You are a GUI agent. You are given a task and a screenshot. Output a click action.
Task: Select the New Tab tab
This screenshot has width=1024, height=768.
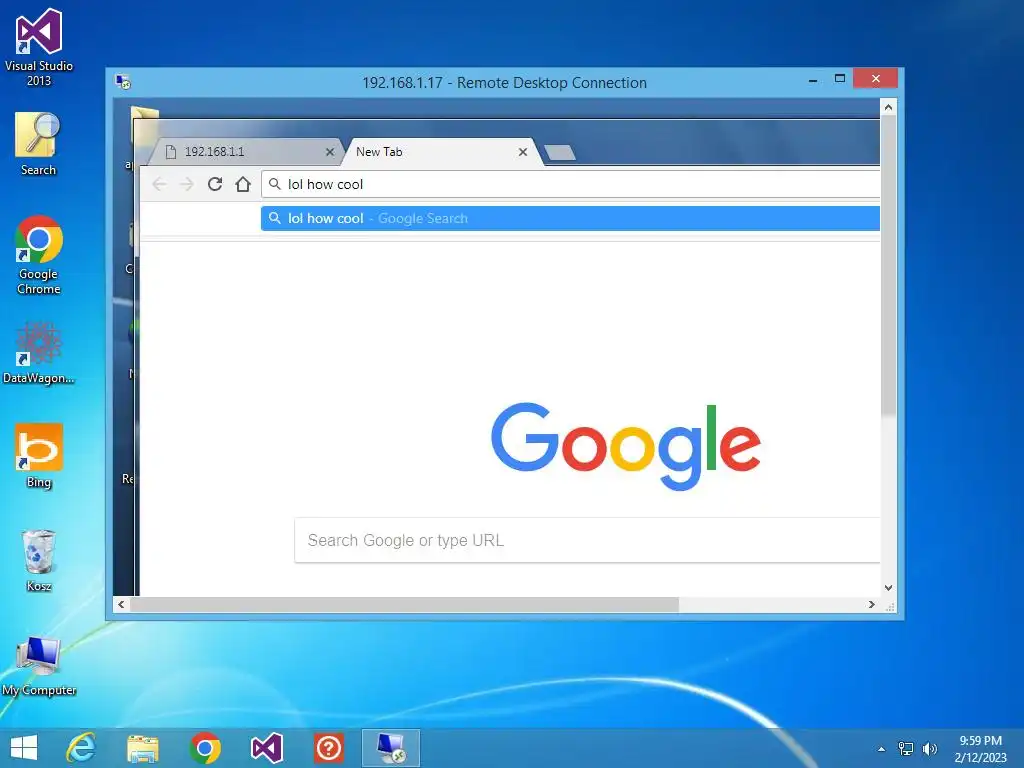coord(442,152)
